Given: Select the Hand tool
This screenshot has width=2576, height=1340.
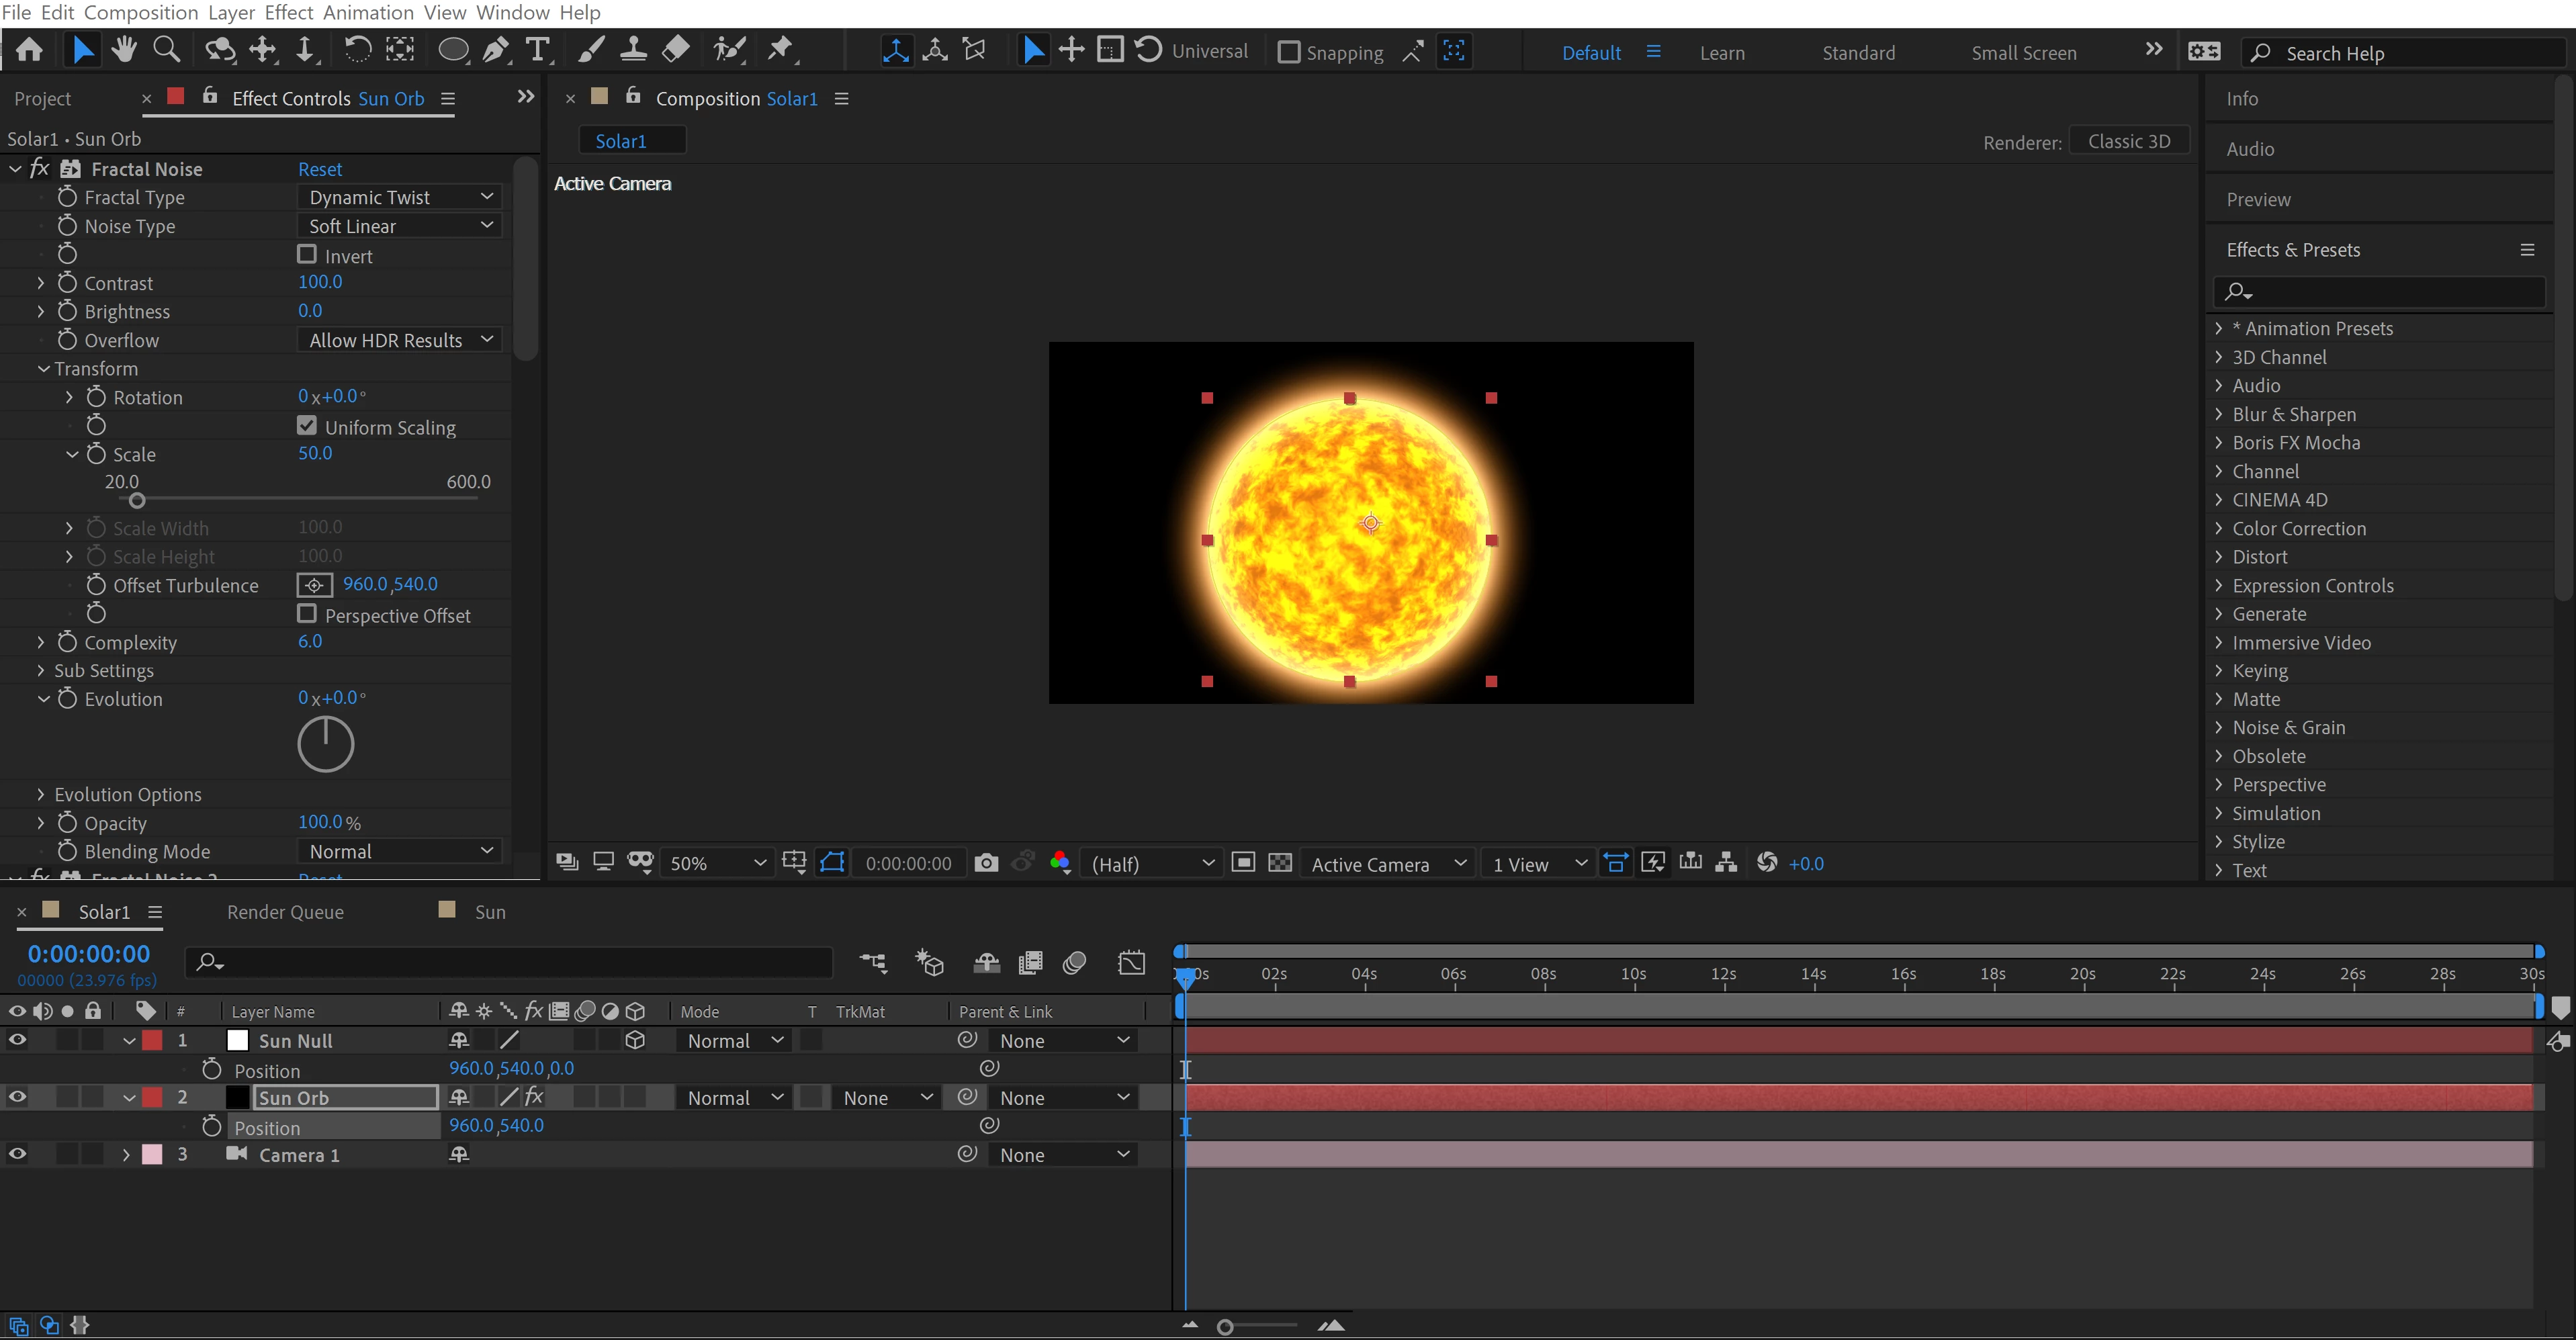Looking at the screenshot, I should click(124, 50).
